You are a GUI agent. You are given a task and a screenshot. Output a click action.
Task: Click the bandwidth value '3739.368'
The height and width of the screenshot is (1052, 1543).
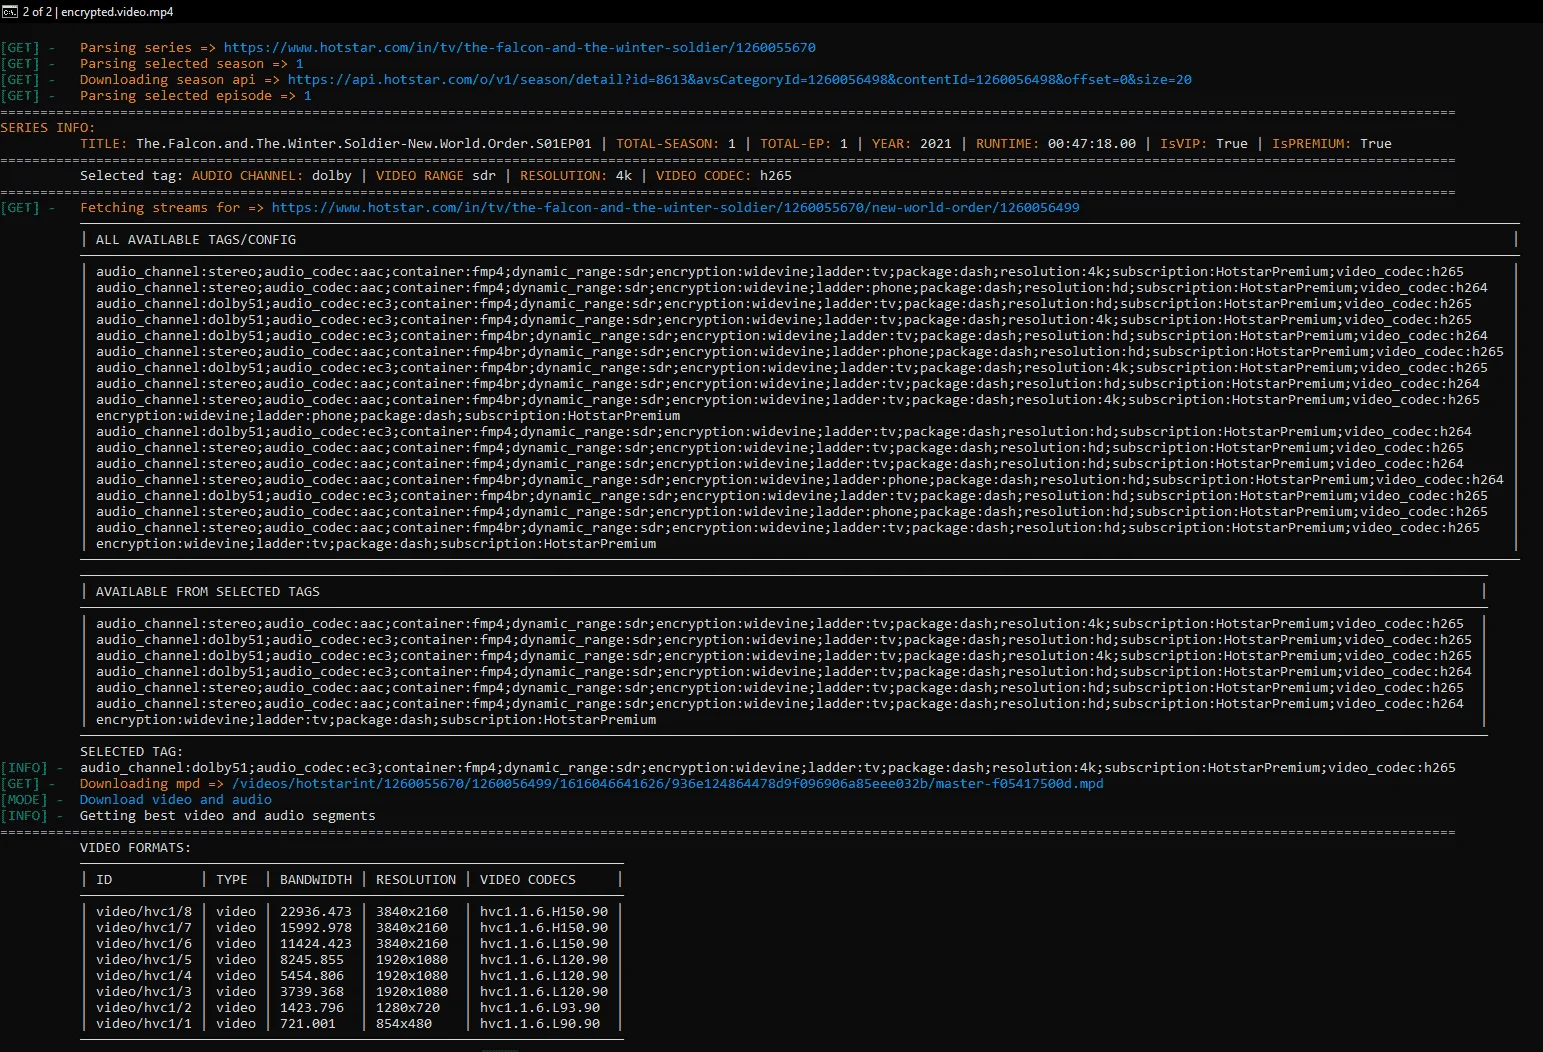(x=312, y=992)
